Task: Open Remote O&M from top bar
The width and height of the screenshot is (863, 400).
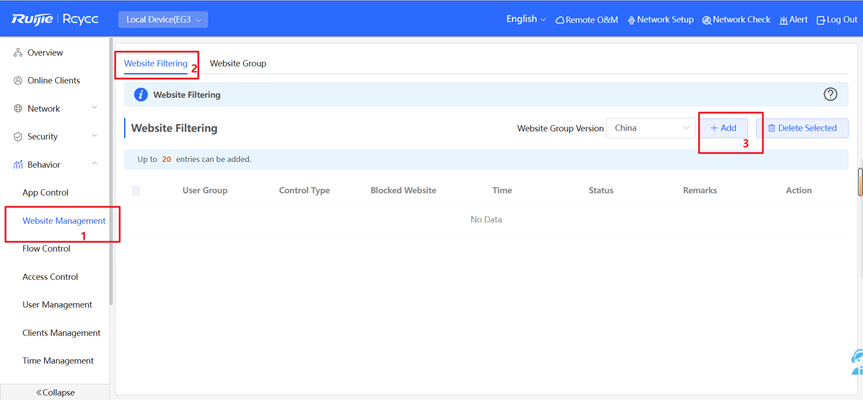Action: click(x=587, y=20)
